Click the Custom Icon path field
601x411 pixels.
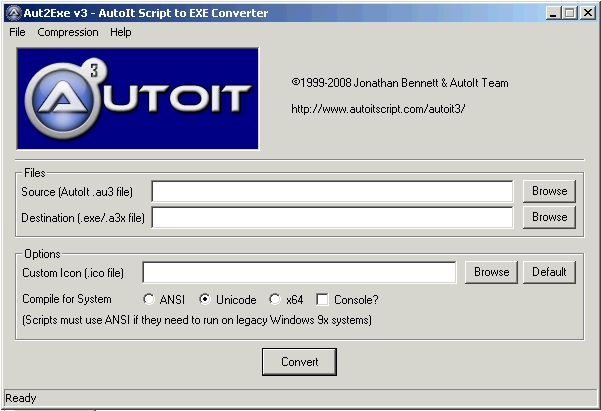299,272
